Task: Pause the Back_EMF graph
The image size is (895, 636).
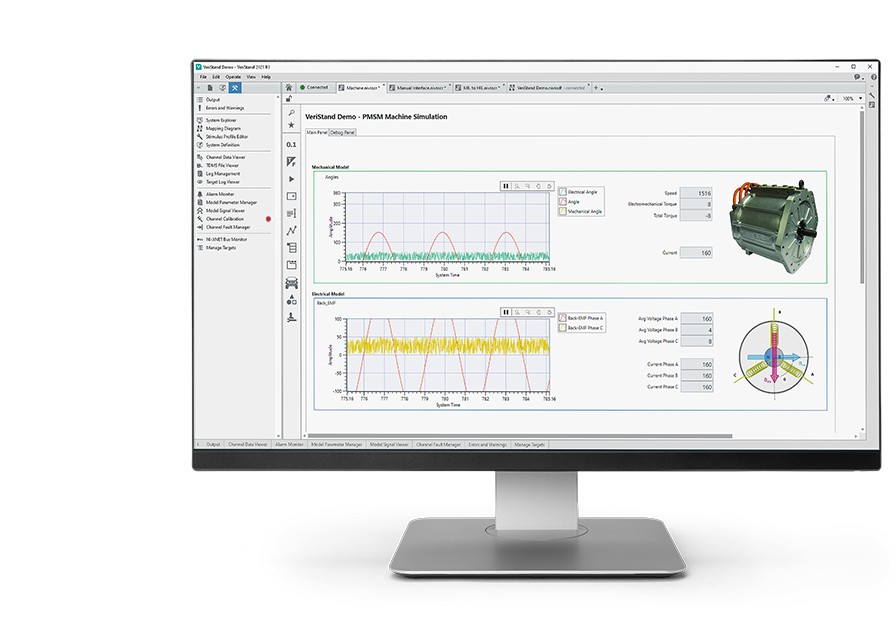Action: click(506, 311)
